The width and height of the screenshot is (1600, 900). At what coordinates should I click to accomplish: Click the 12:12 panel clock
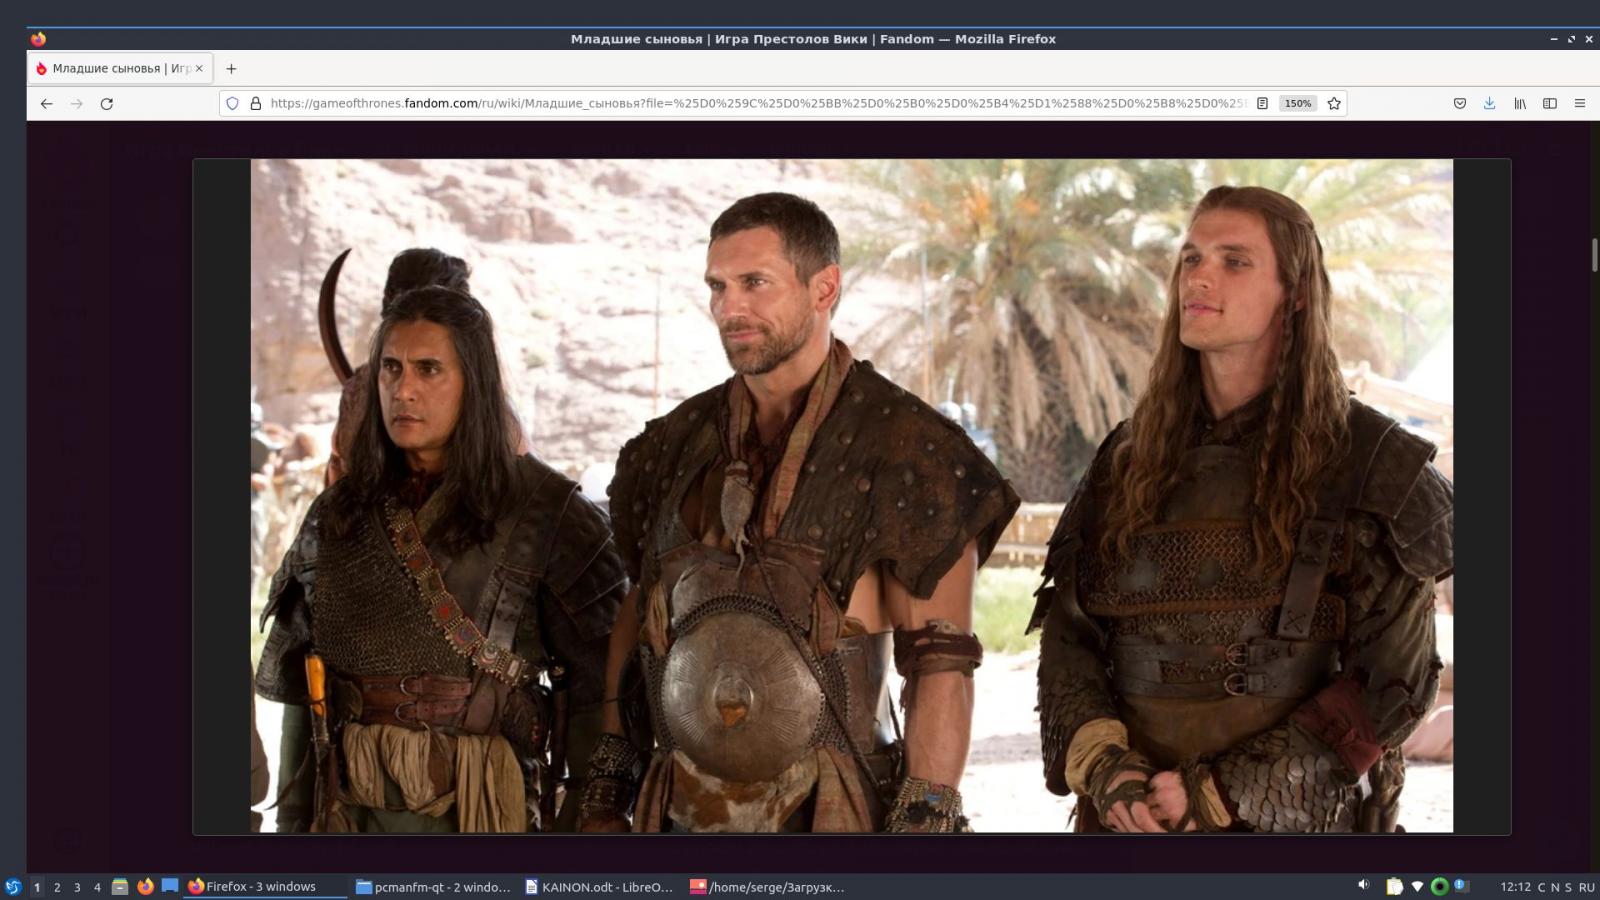click(1515, 887)
